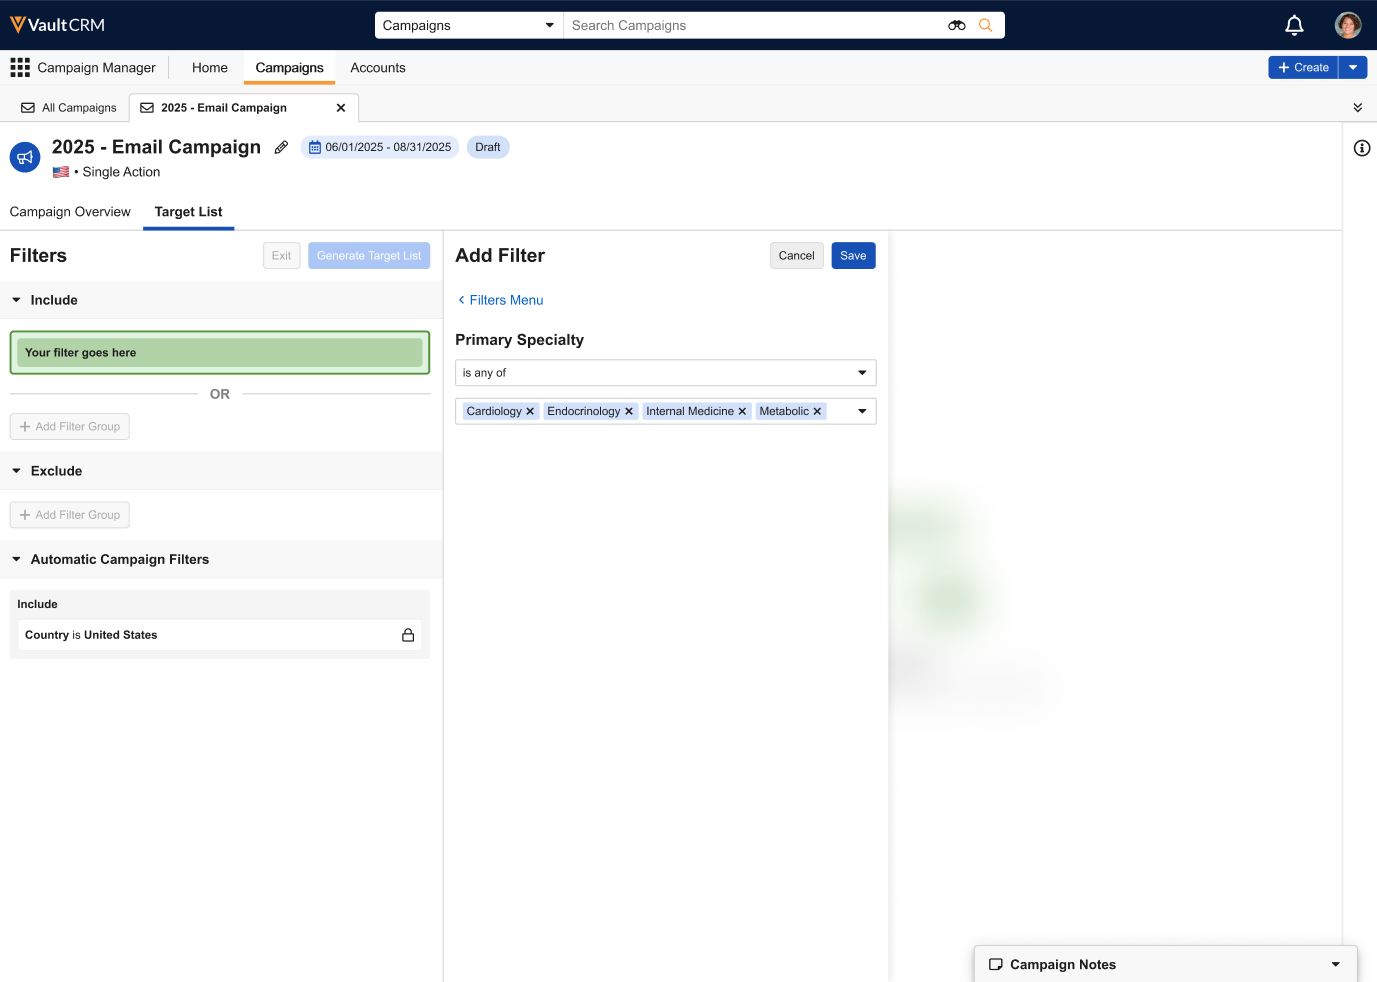Collapse Automatic Campaign Filters section

point(16,560)
